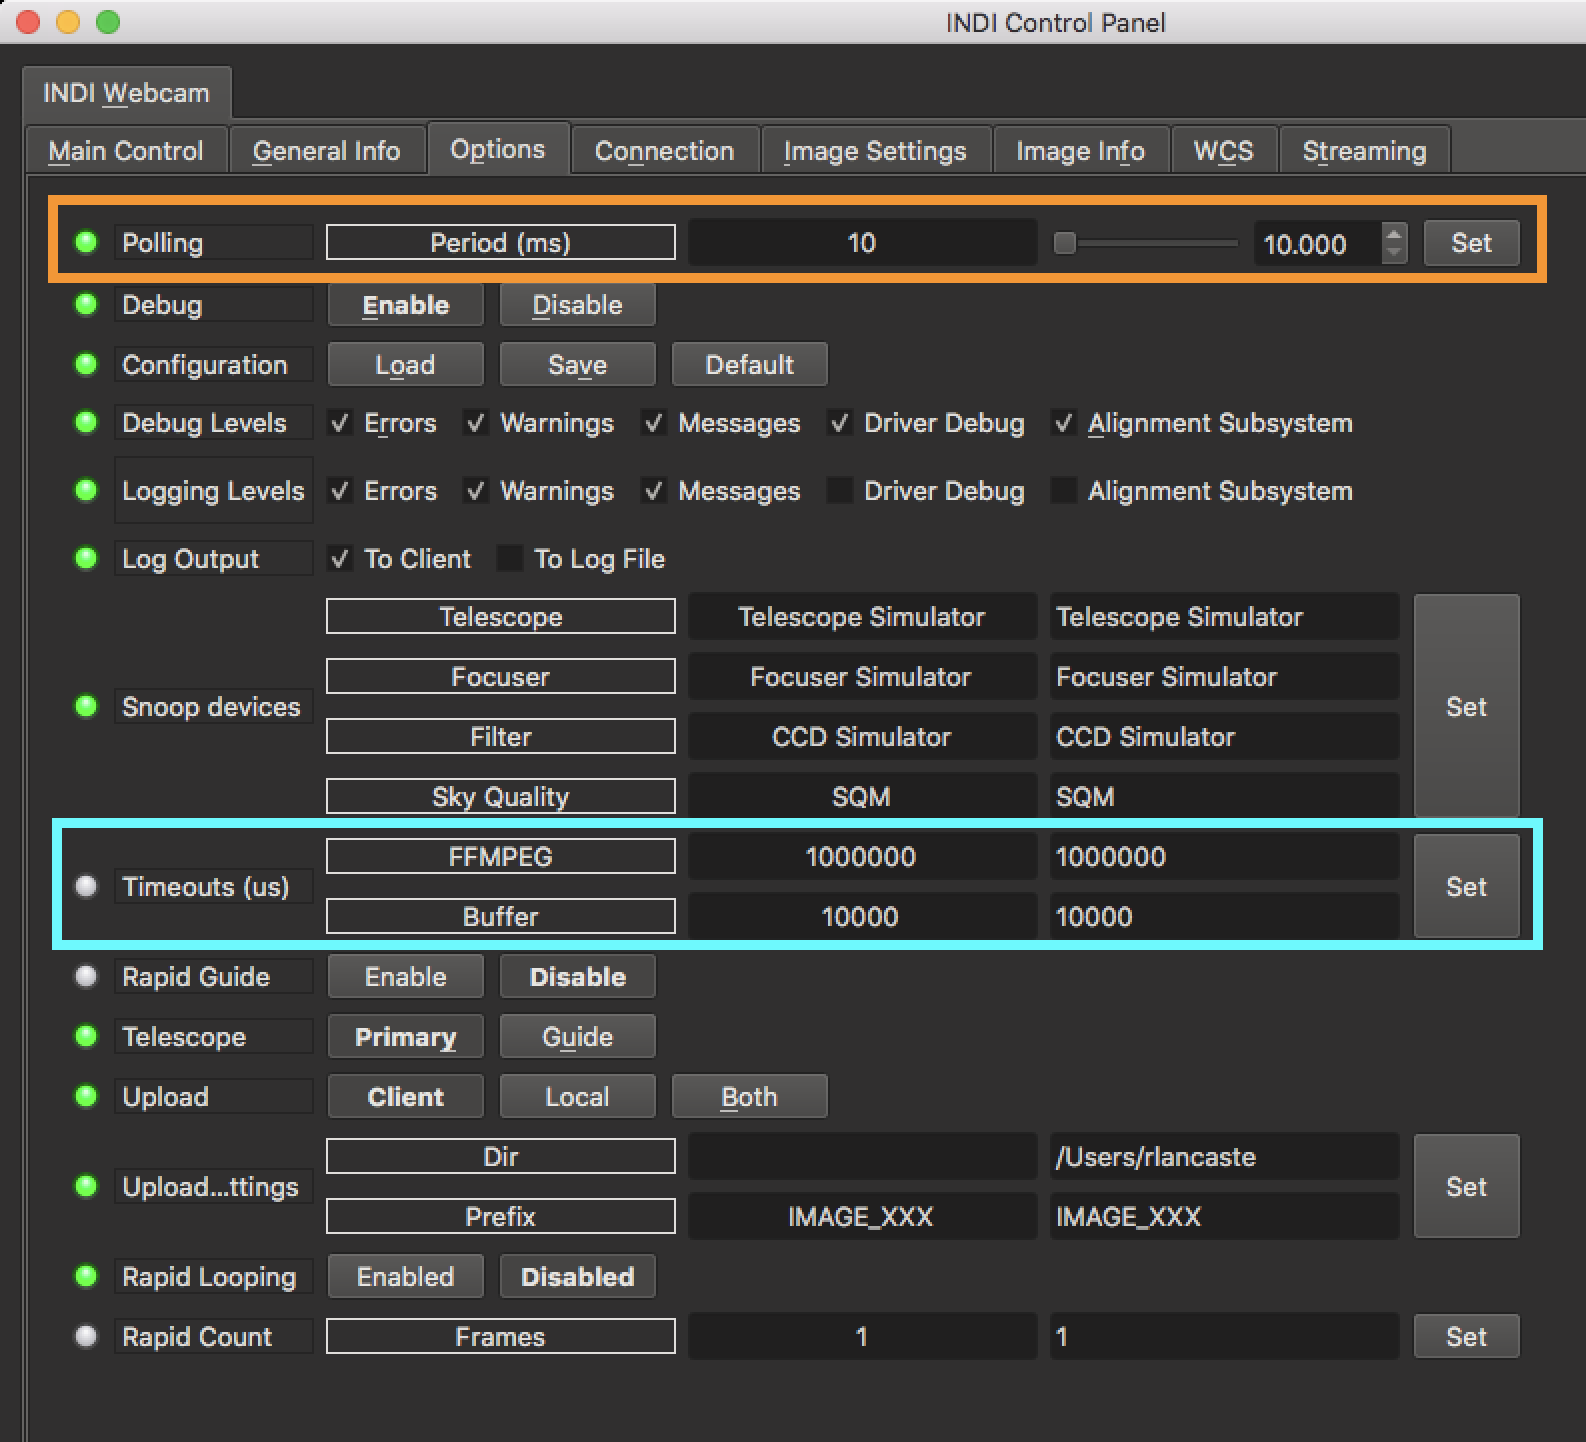The image size is (1586, 1442).
Task: Select the Options tab
Action: [x=498, y=149]
